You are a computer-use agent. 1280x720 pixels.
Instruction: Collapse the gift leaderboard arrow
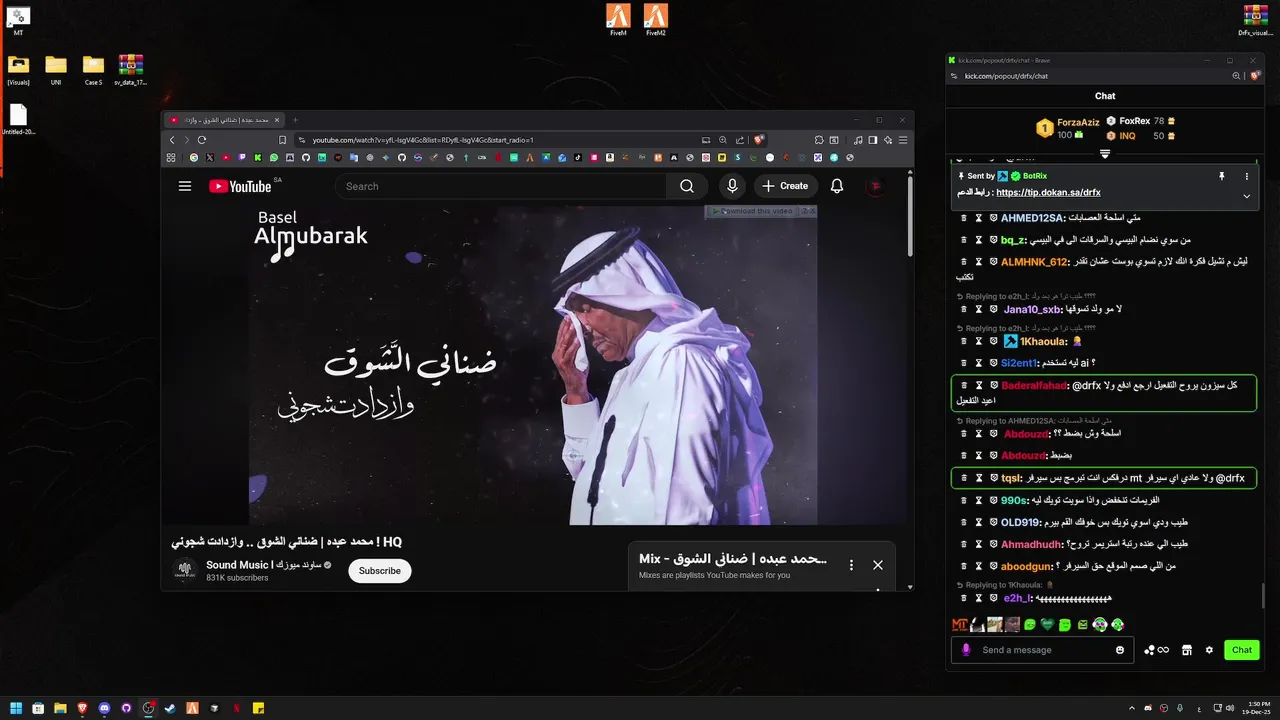(x=1105, y=154)
